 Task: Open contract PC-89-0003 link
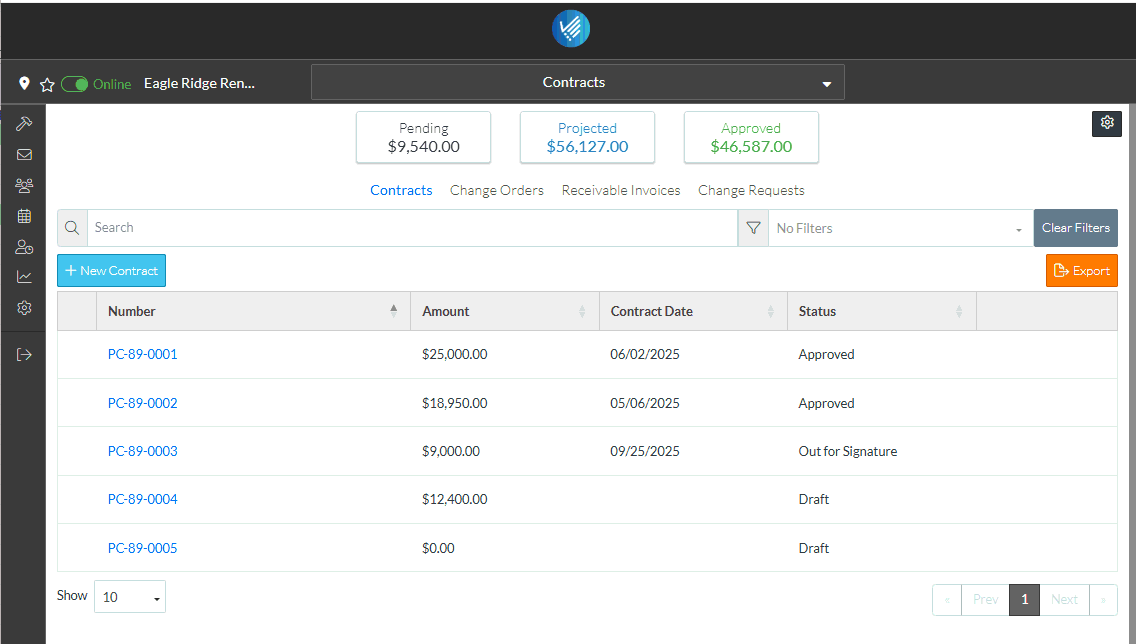pos(142,451)
